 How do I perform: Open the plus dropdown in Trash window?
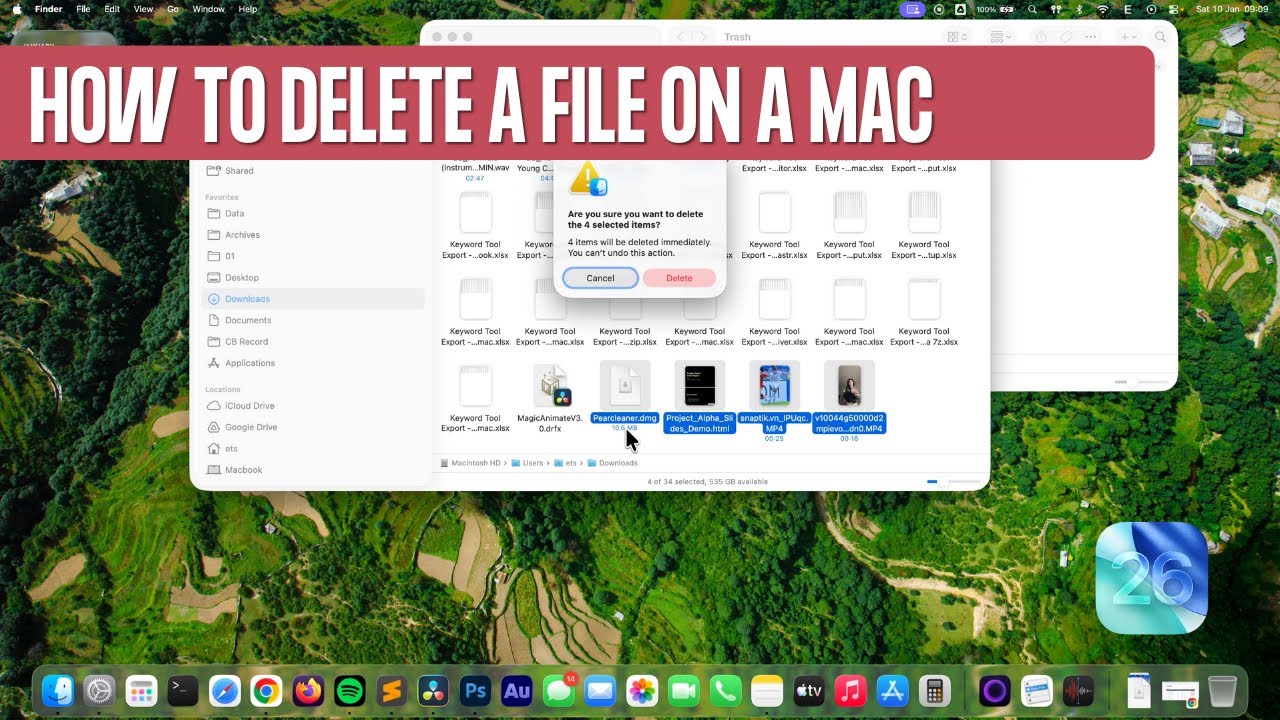tap(1128, 37)
